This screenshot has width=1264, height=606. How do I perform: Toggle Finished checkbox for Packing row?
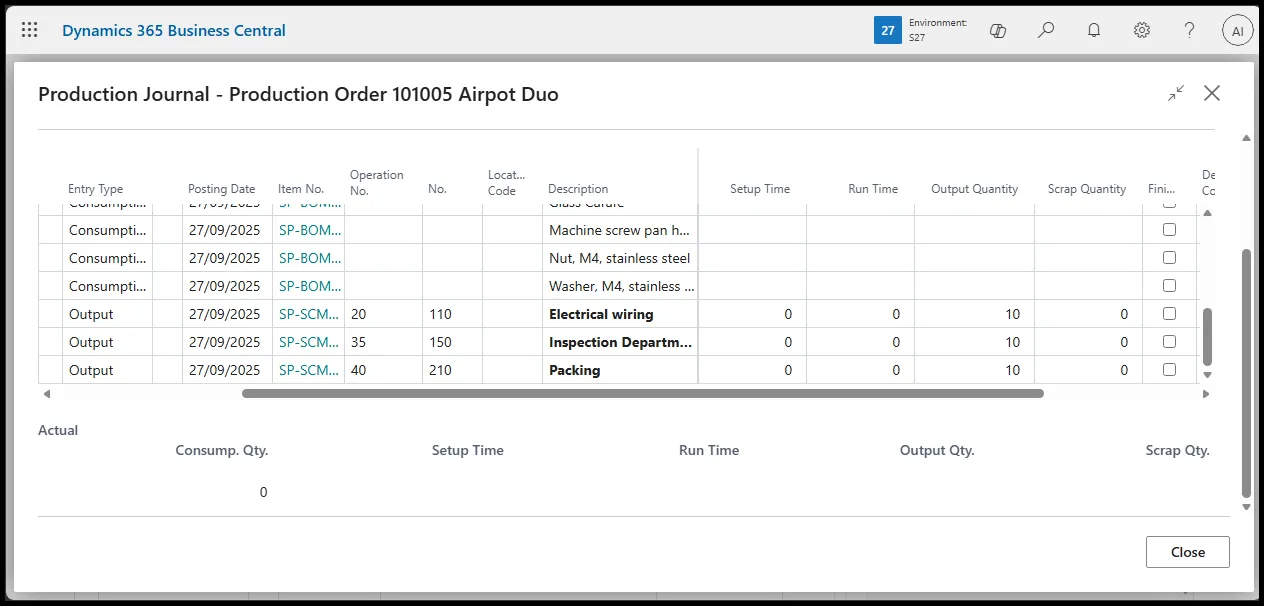tap(1169, 370)
